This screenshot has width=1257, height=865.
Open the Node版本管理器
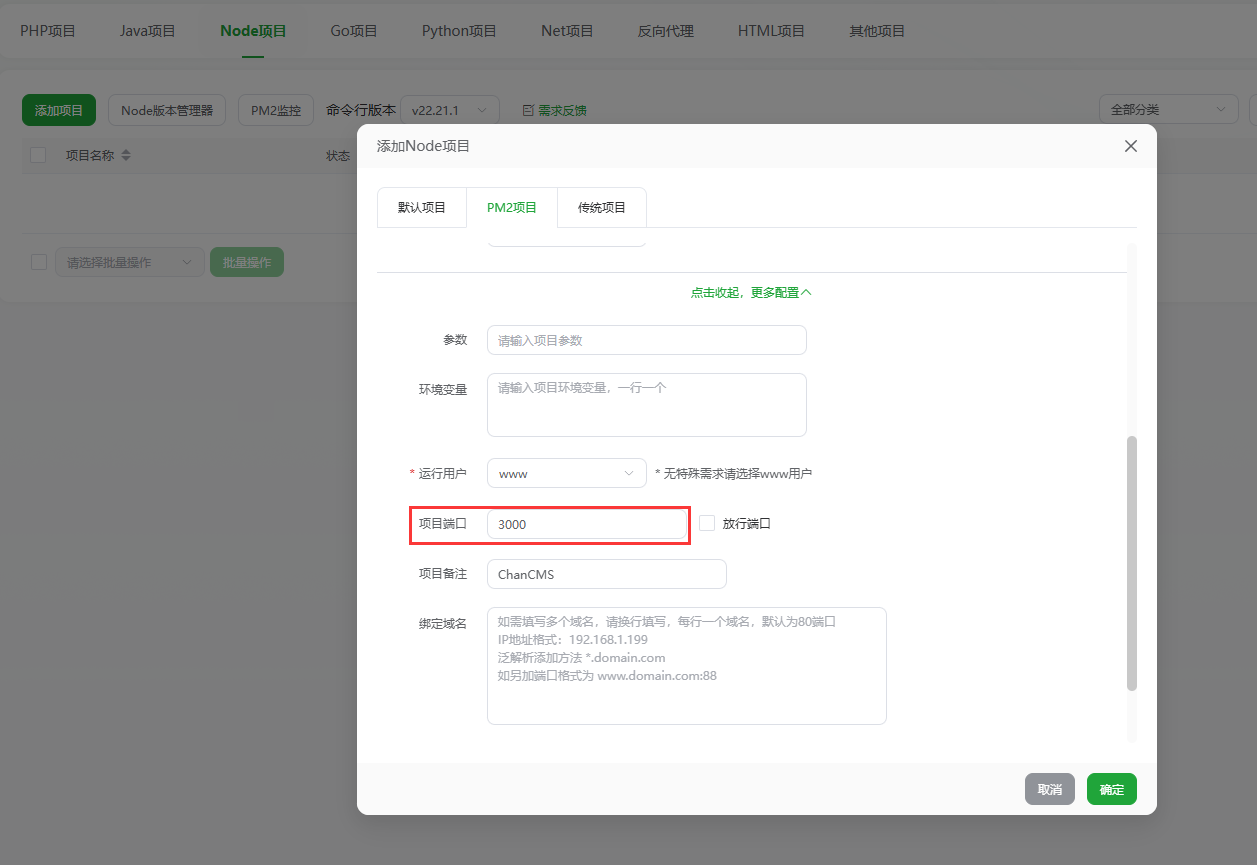coord(166,110)
